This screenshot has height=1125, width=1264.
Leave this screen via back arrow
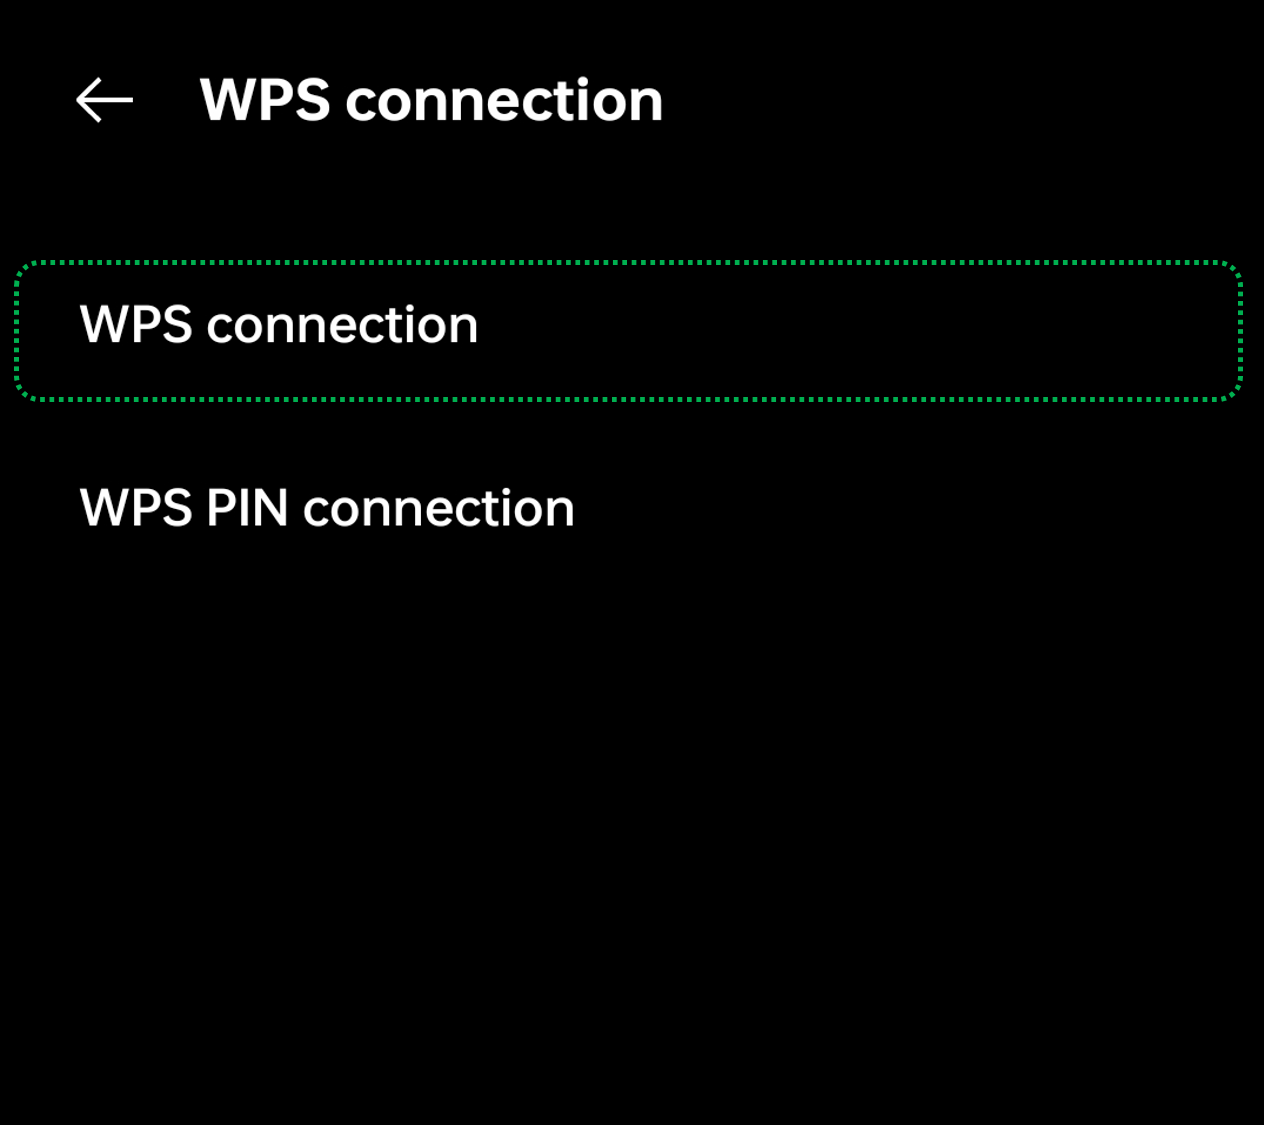point(104,100)
